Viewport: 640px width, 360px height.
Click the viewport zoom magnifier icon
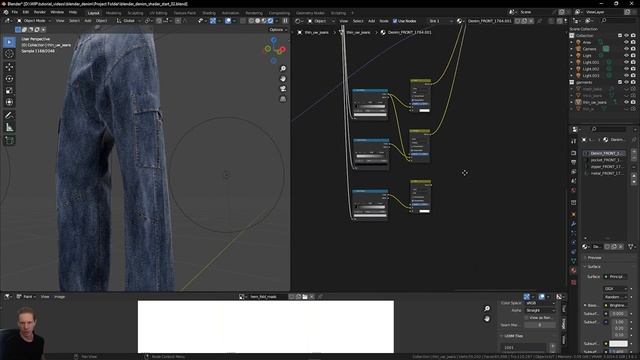click(283, 69)
